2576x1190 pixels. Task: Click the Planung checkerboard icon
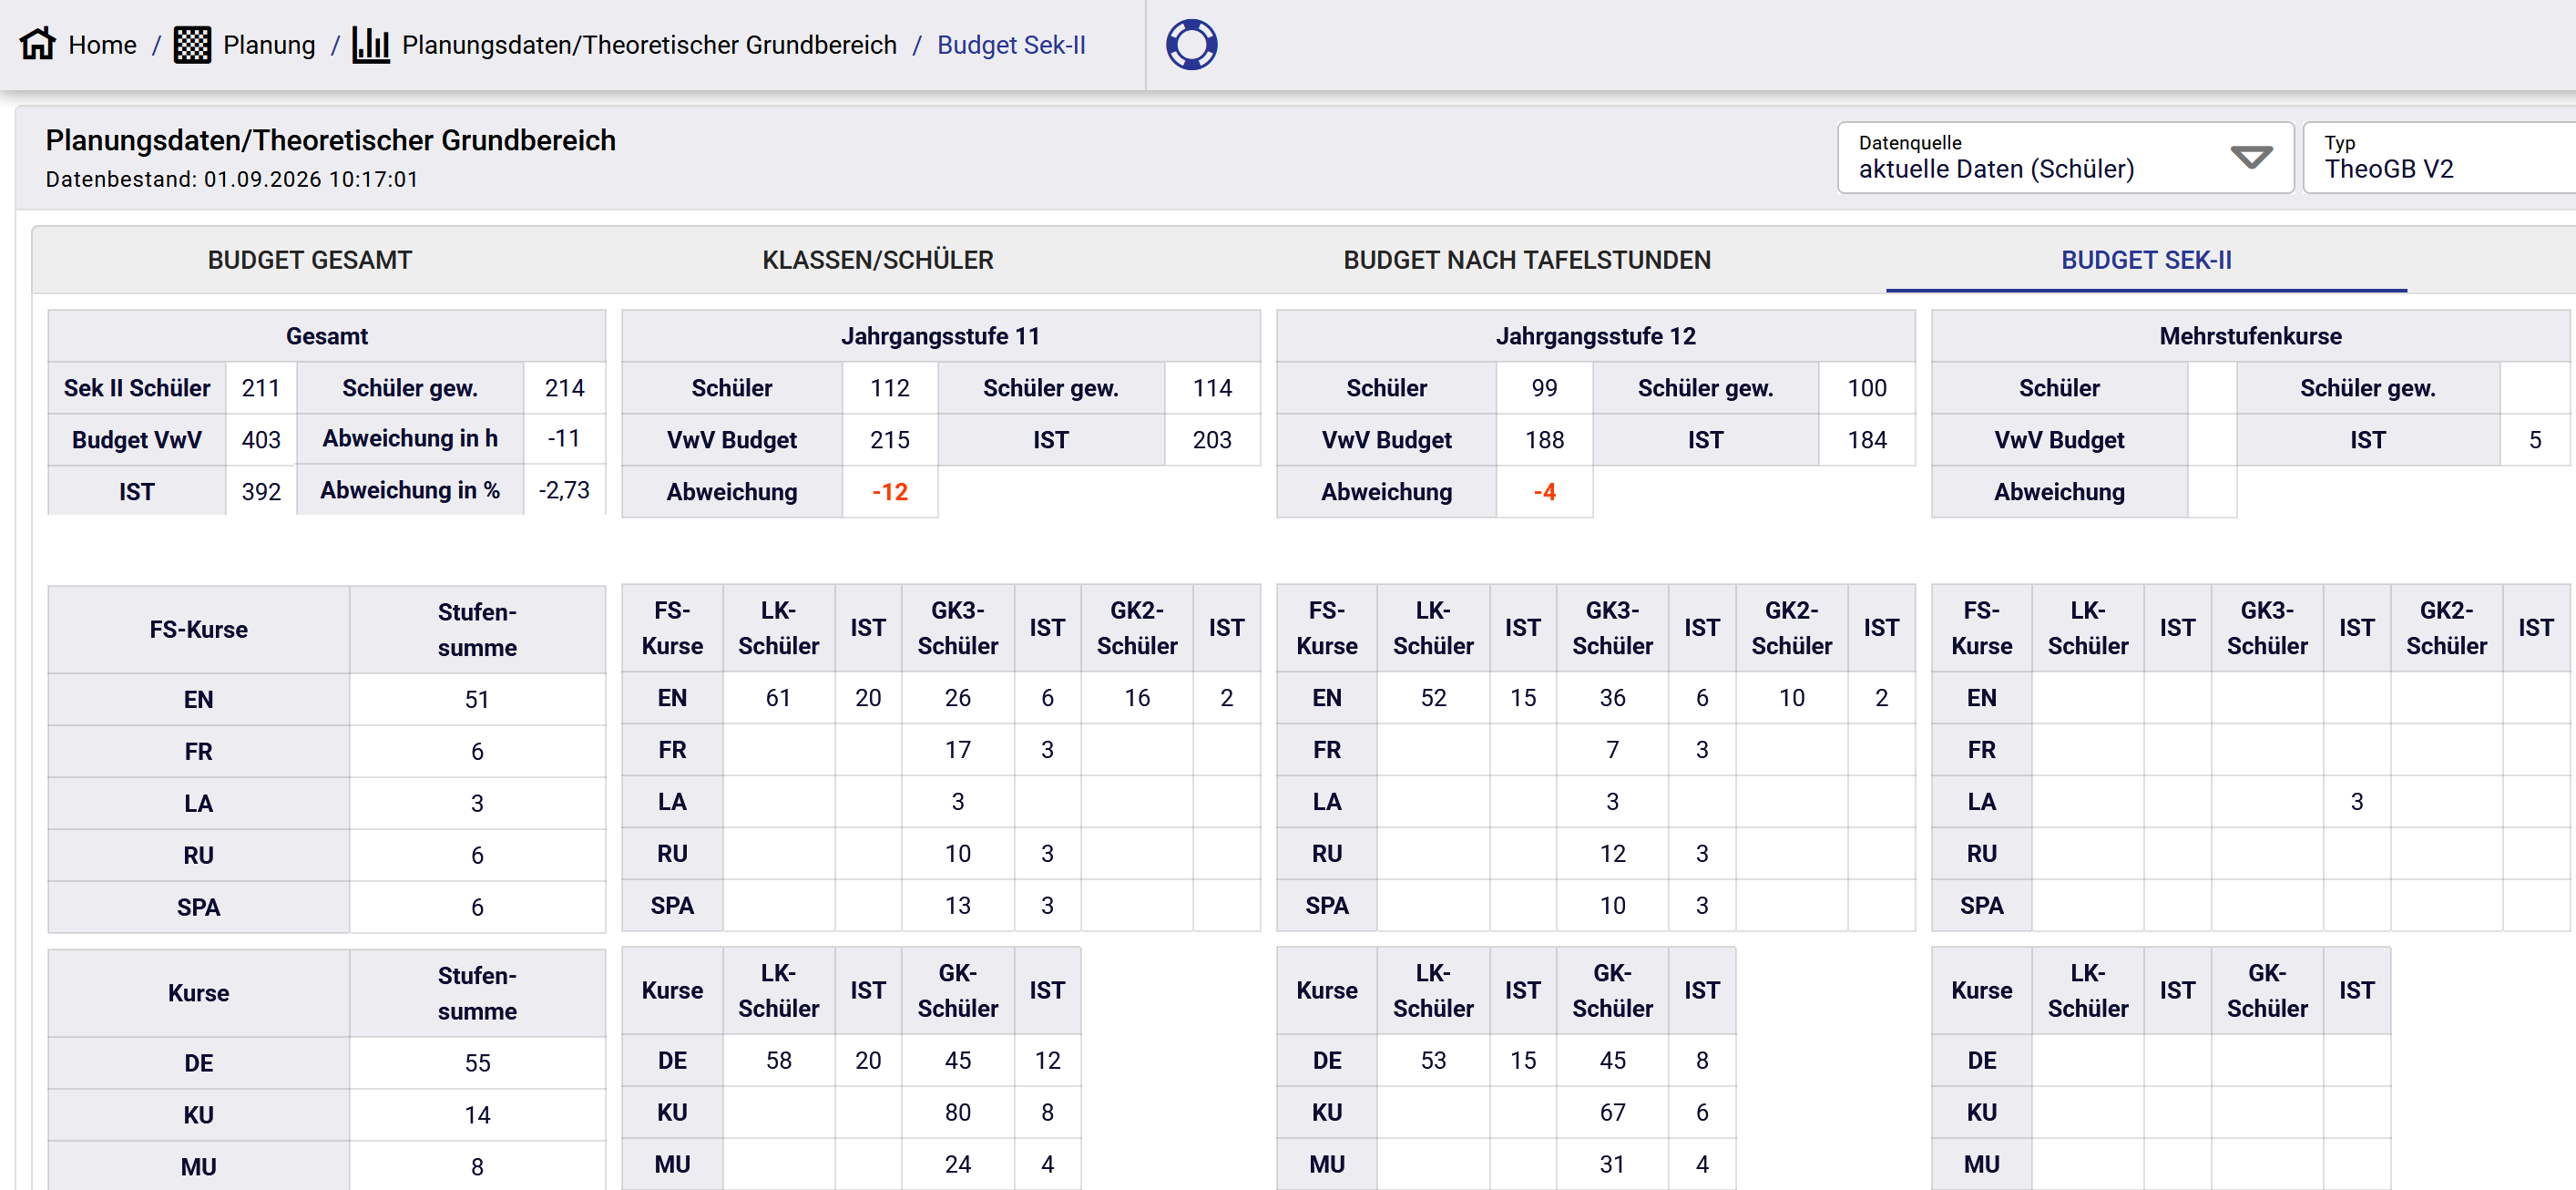[x=192, y=45]
